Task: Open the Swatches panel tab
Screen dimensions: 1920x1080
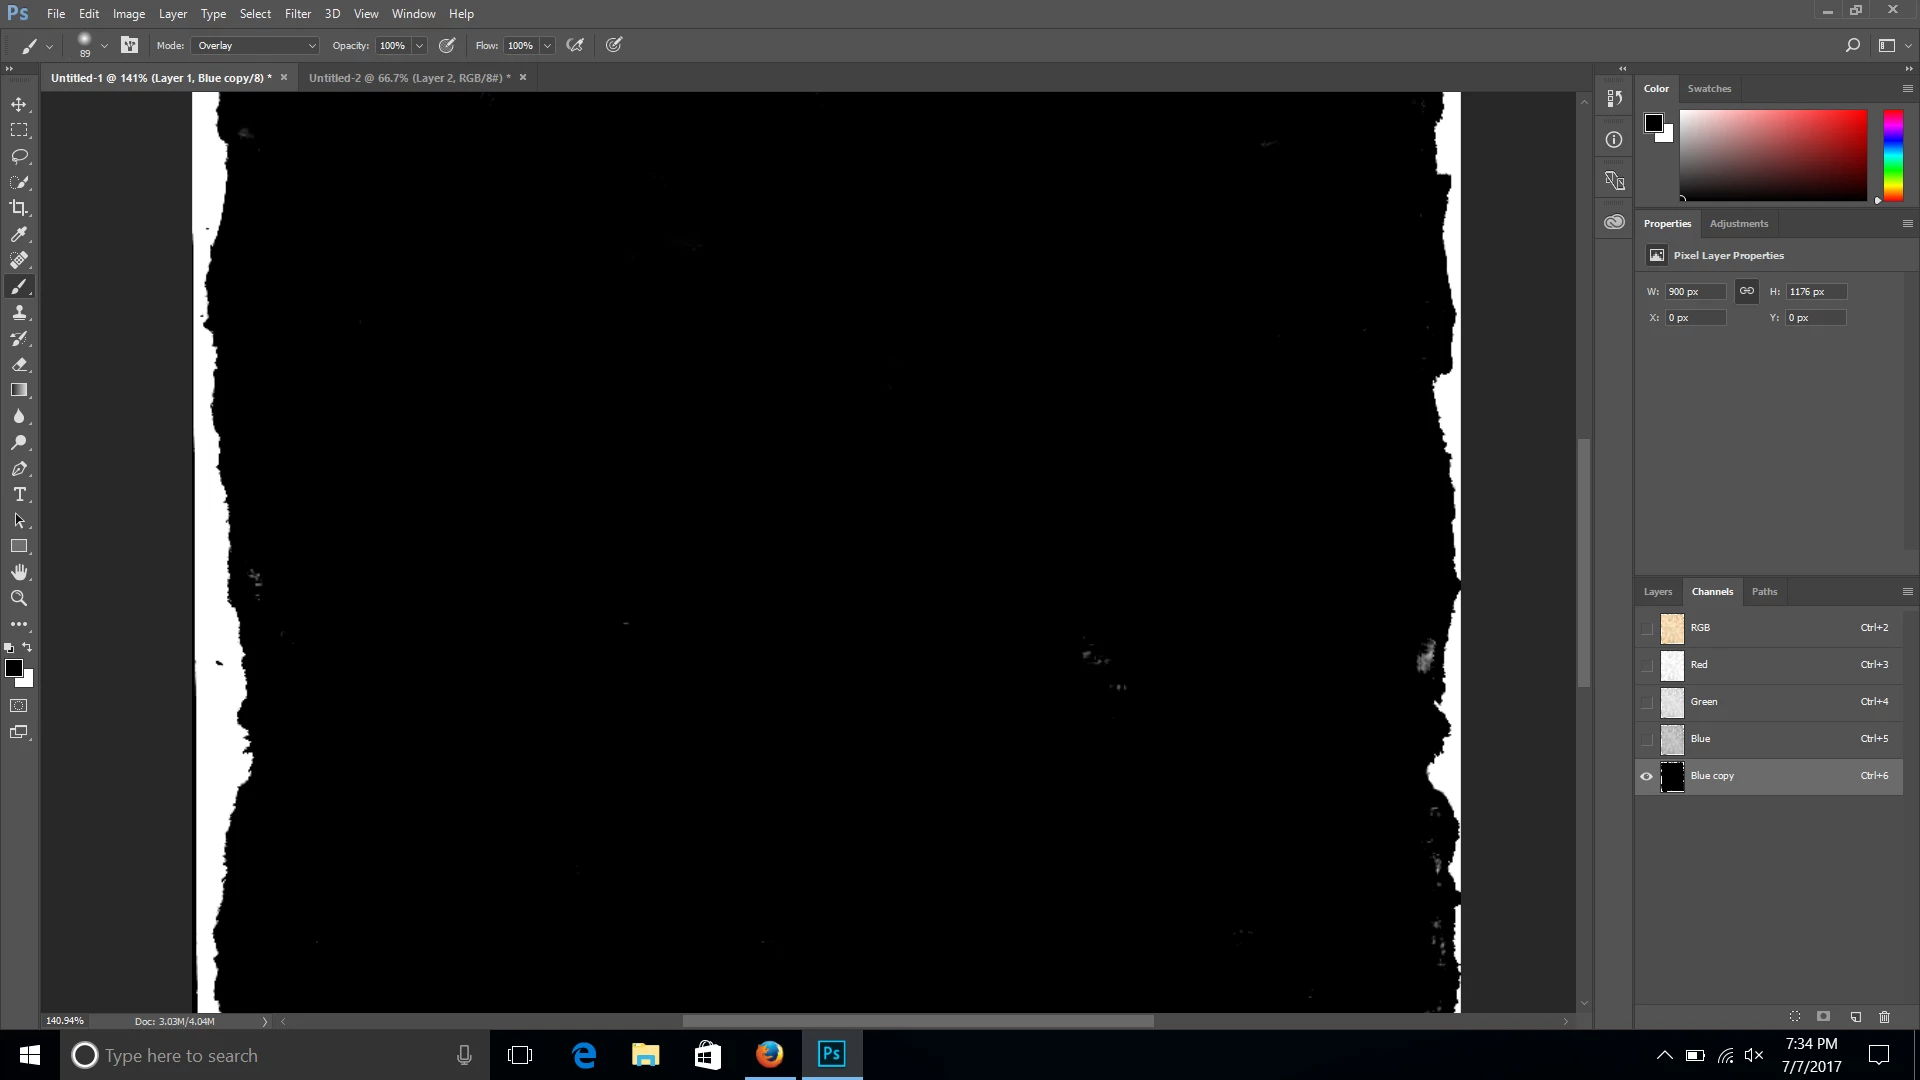Action: point(1708,89)
